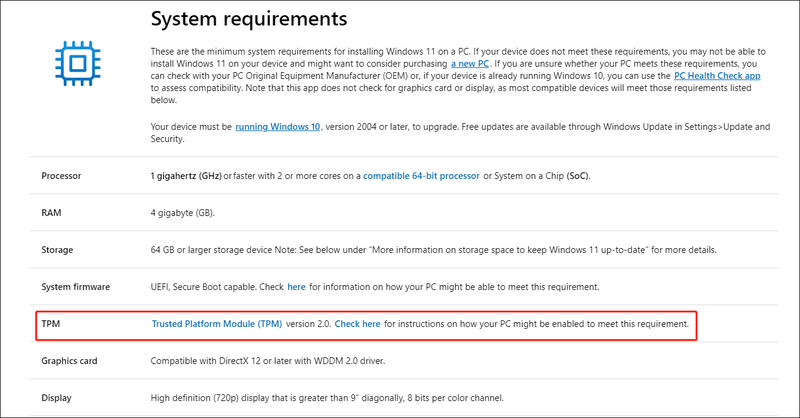Click 'here' in the System firmware row
The image size is (800, 418).
point(296,287)
